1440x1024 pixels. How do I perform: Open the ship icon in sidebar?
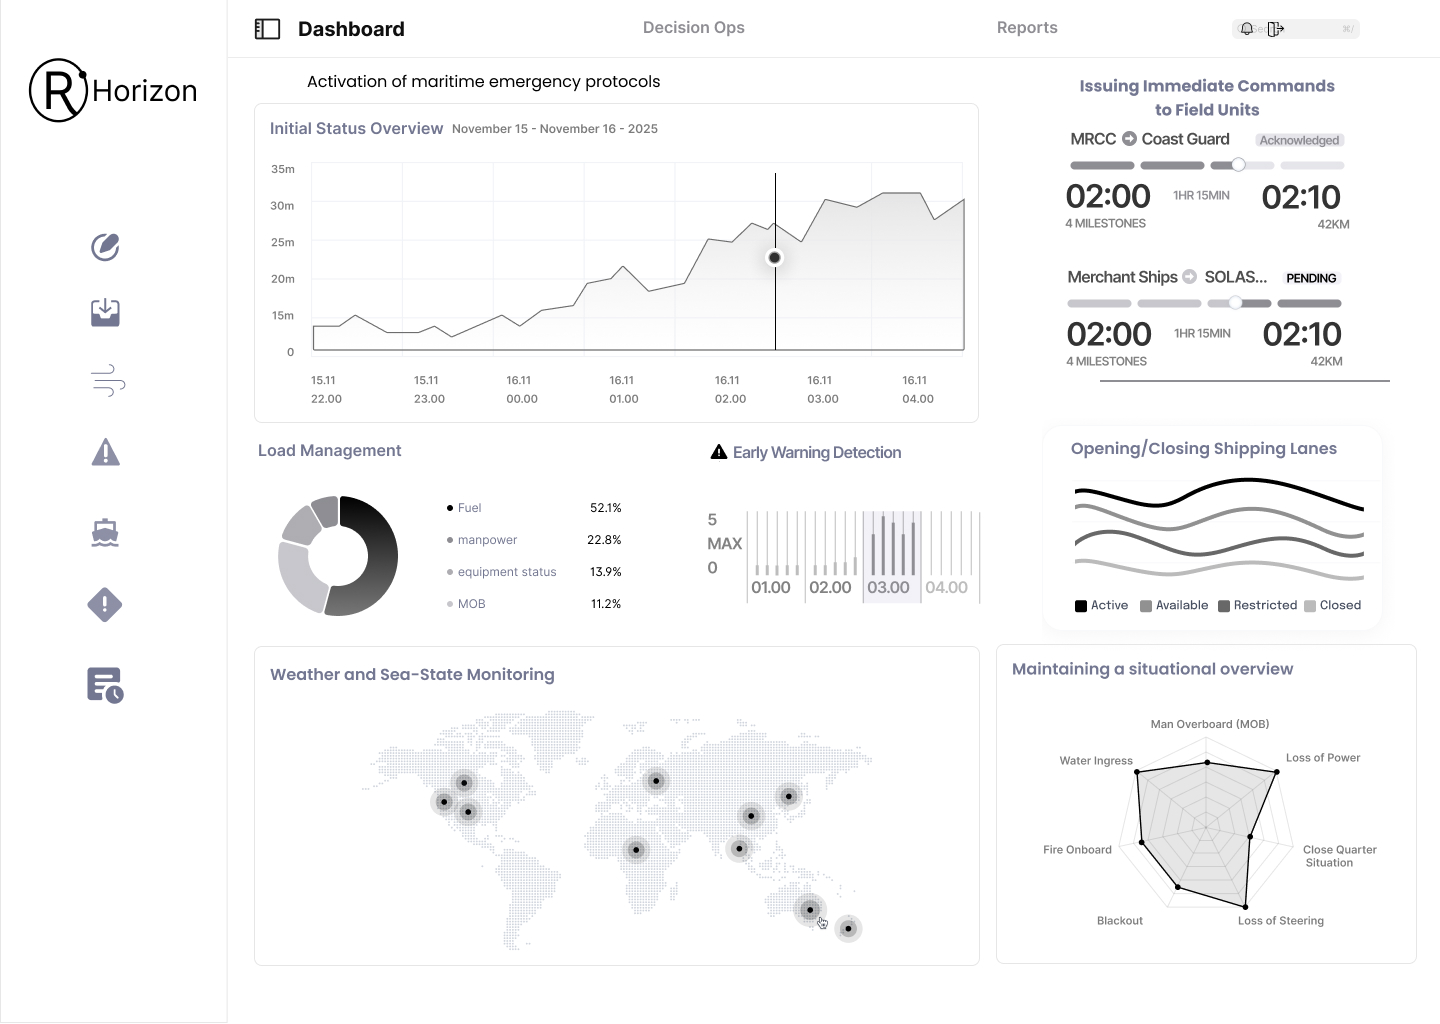coord(105,532)
